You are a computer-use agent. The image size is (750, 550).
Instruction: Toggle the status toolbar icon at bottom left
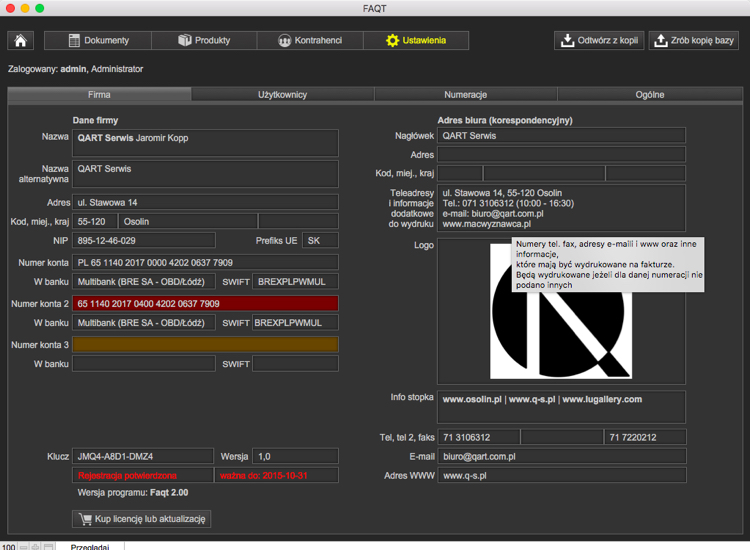(x=48, y=547)
